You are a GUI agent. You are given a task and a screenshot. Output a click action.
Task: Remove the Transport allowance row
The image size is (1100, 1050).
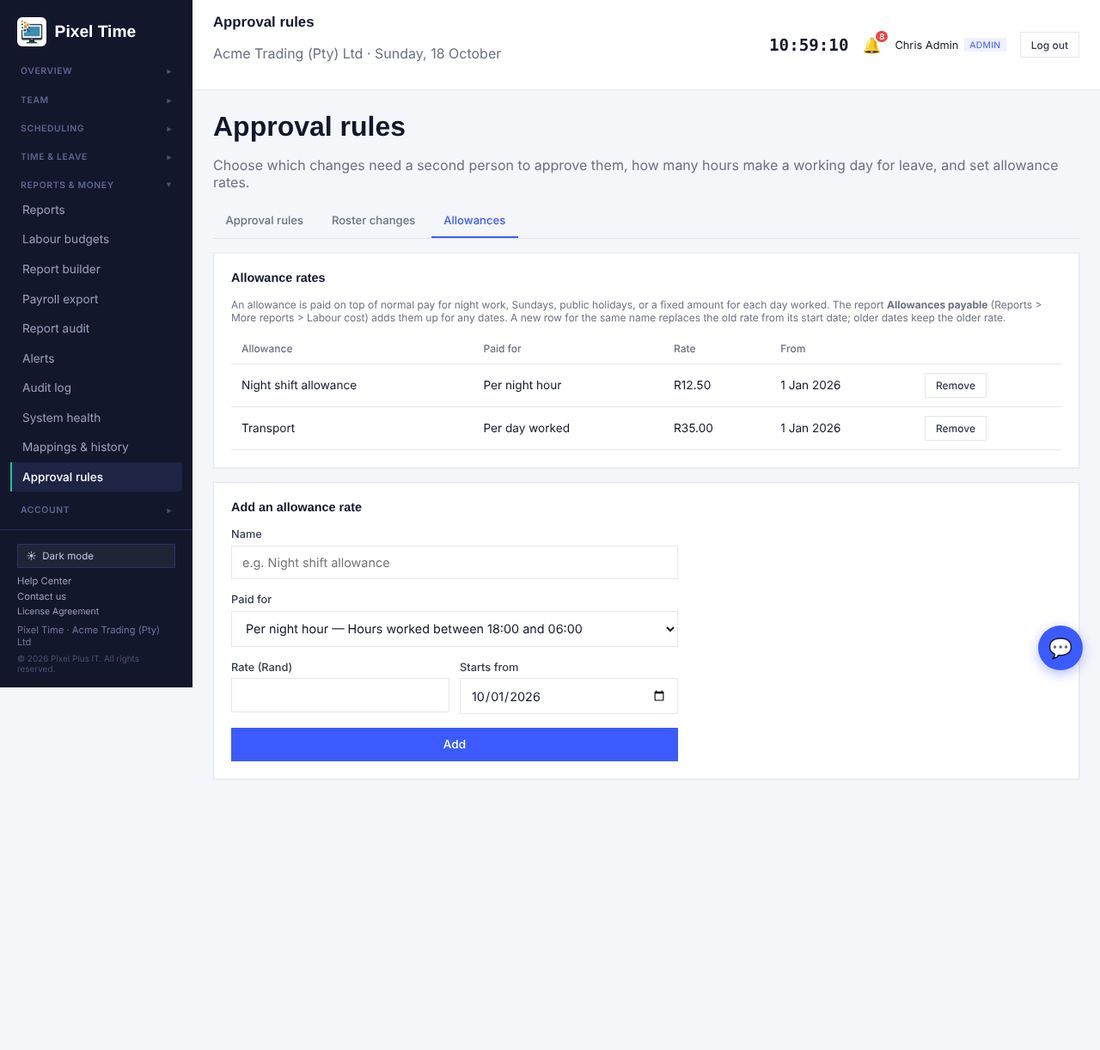[x=955, y=429]
